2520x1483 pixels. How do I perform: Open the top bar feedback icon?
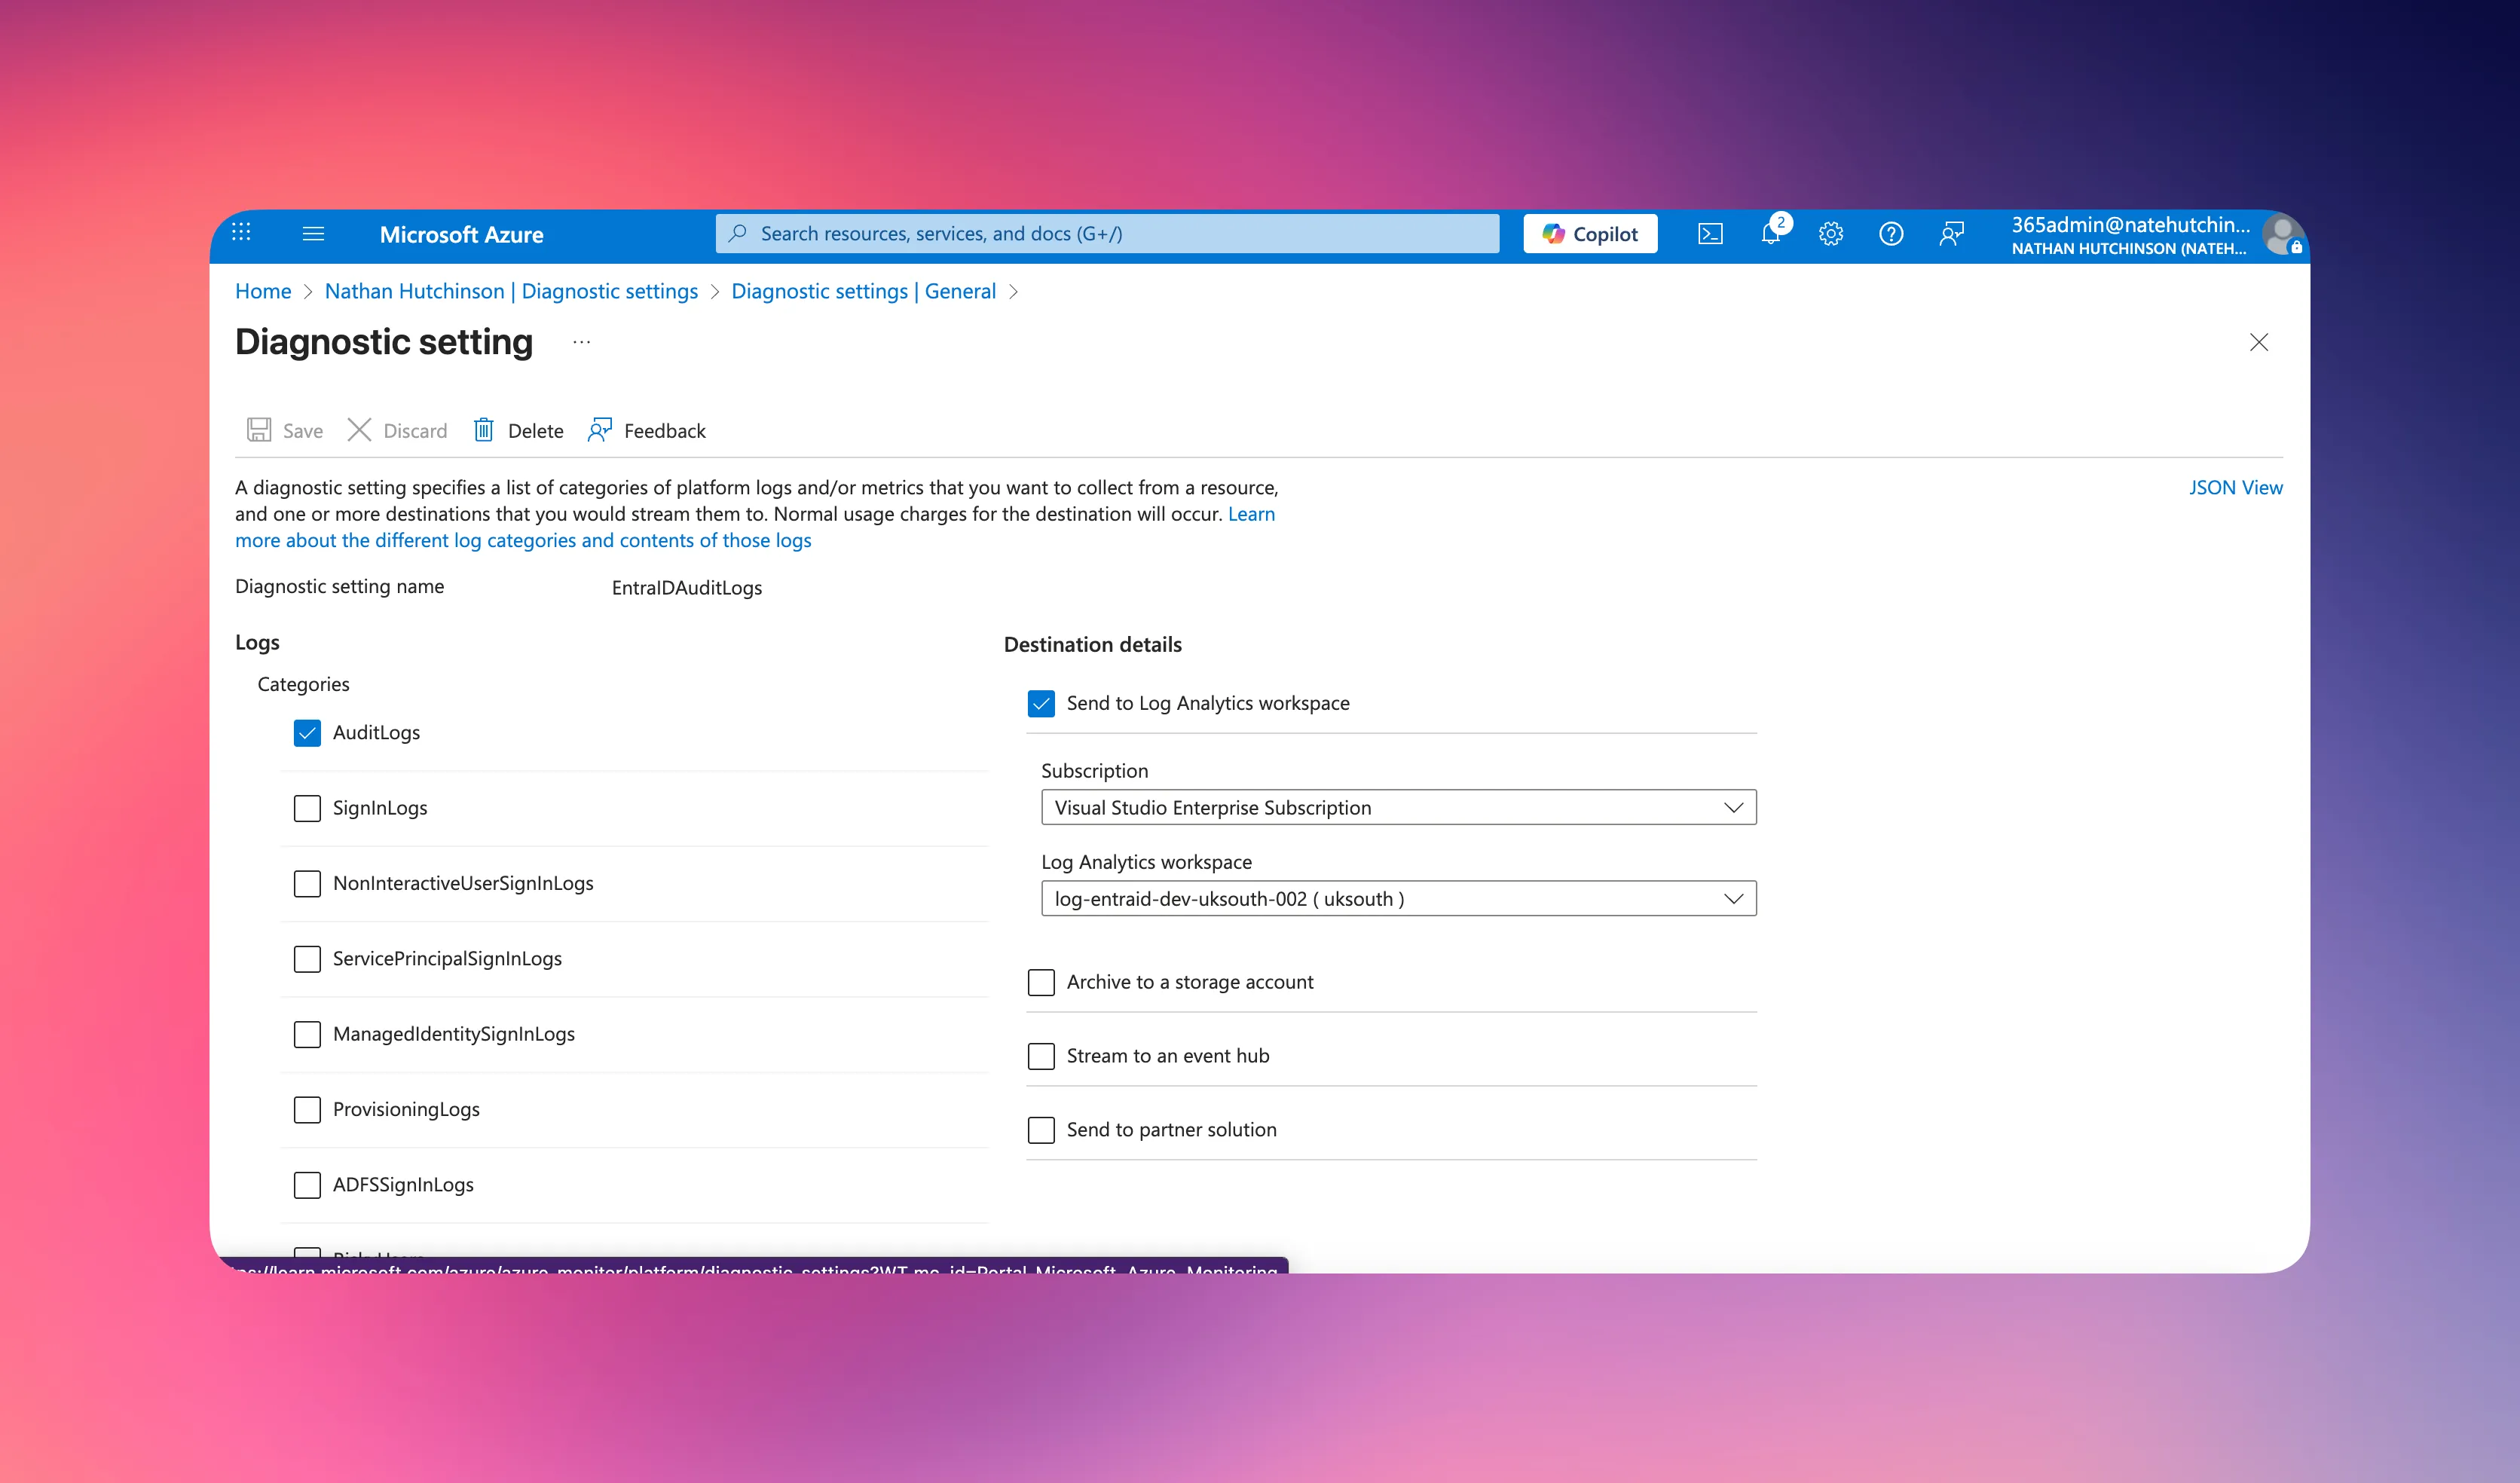[x=1951, y=234]
